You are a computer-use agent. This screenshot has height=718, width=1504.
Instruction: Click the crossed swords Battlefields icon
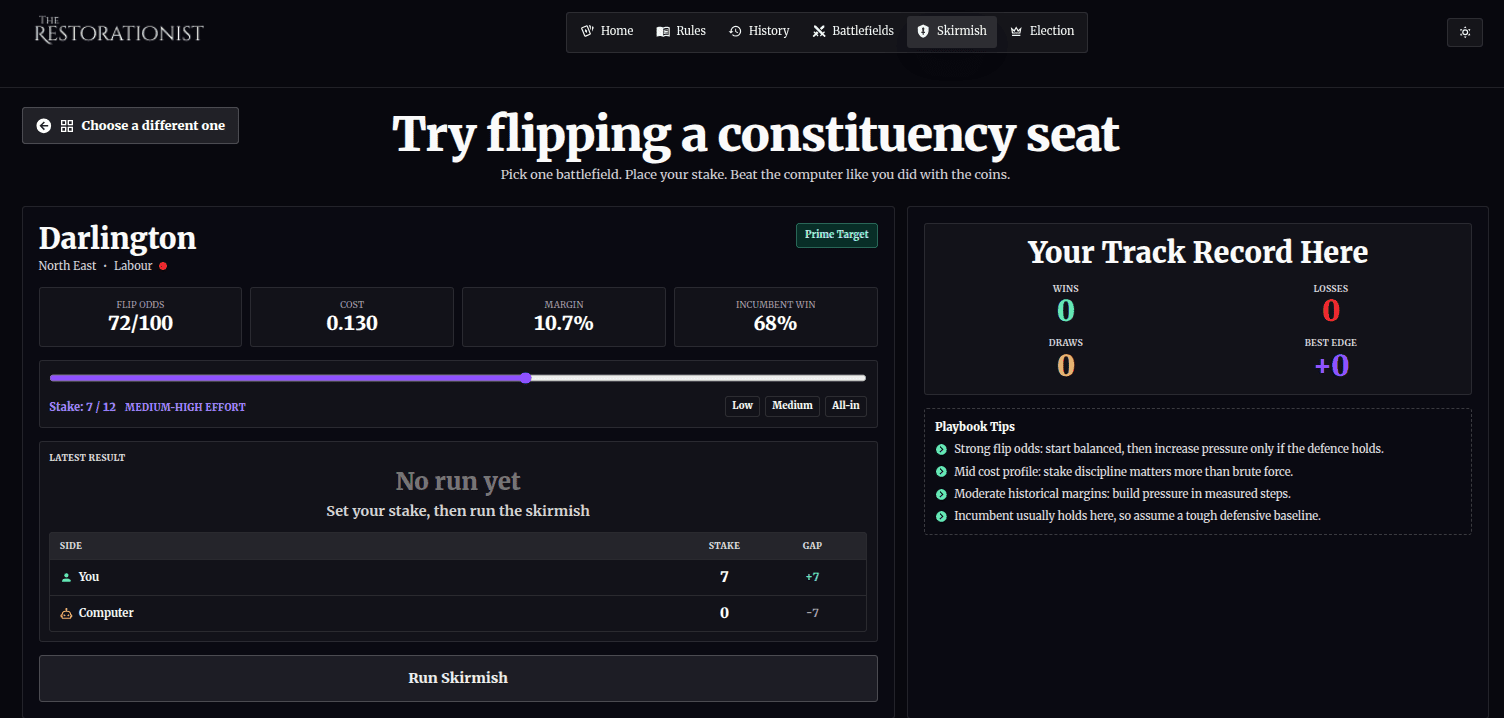pos(819,31)
